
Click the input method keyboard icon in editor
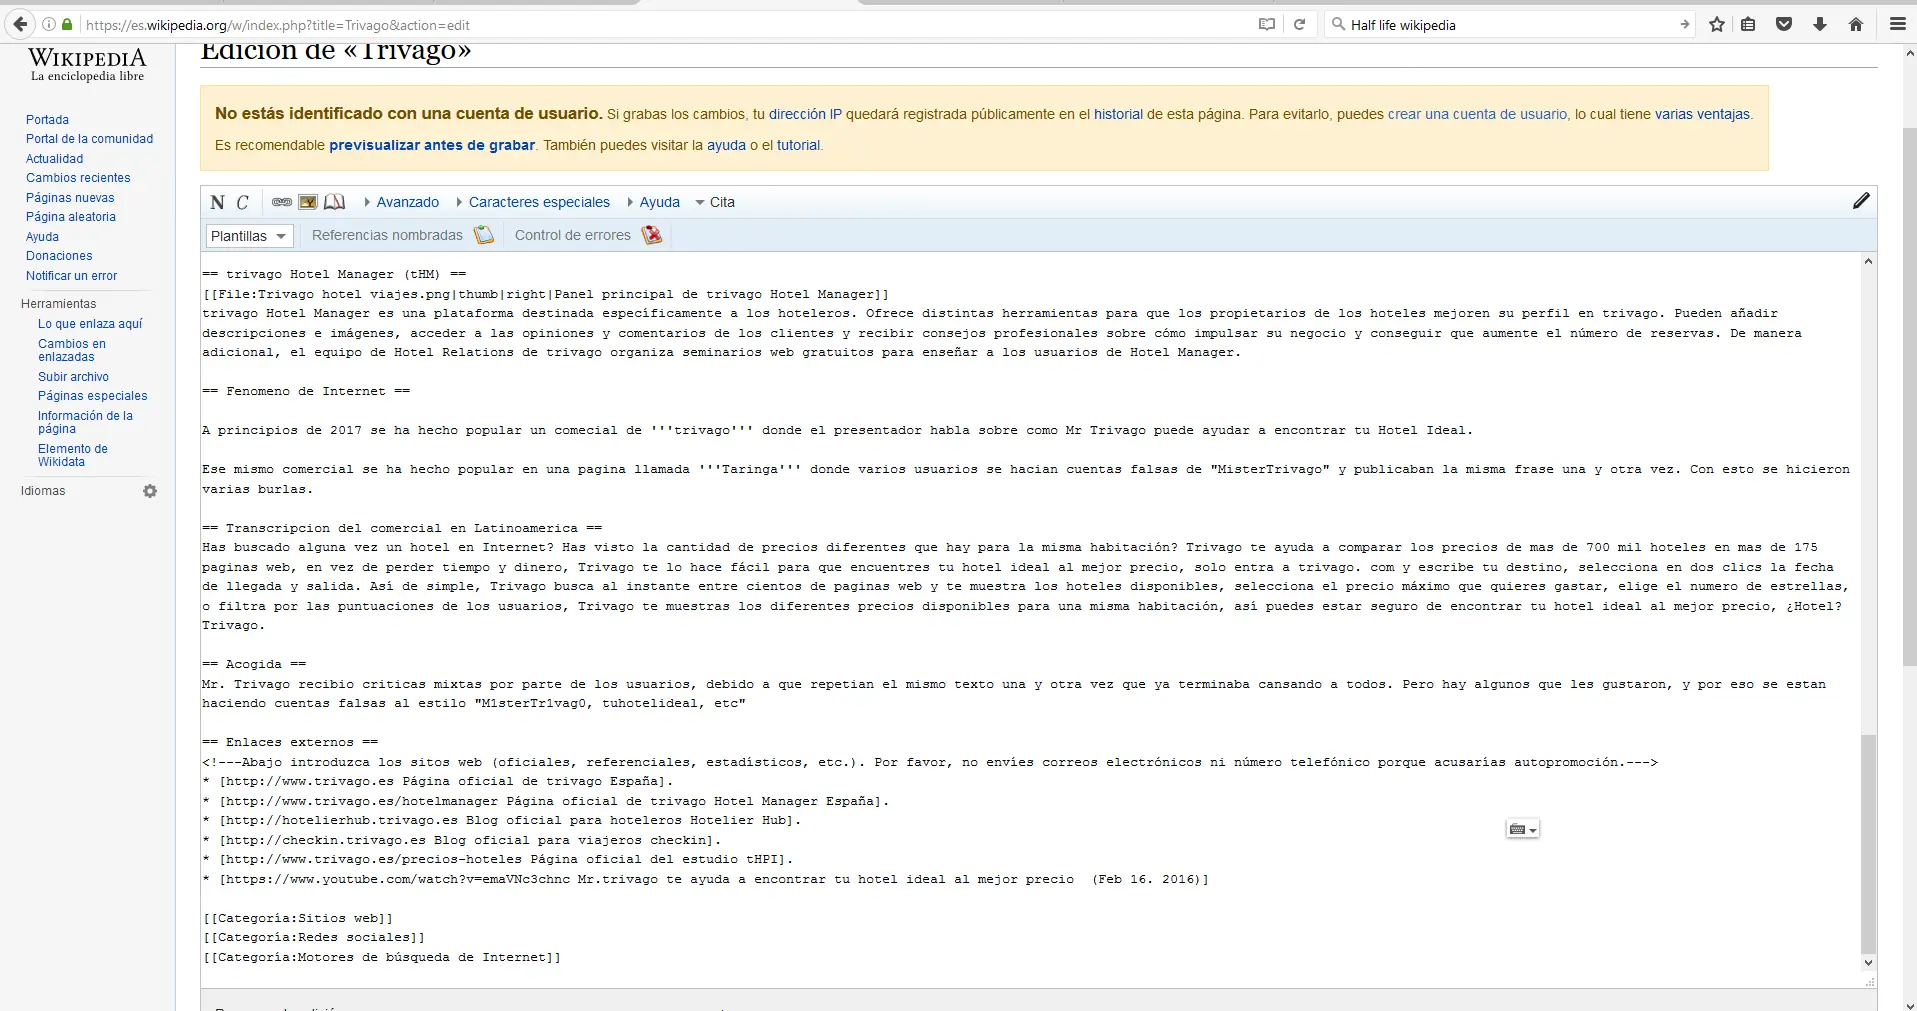click(1522, 829)
